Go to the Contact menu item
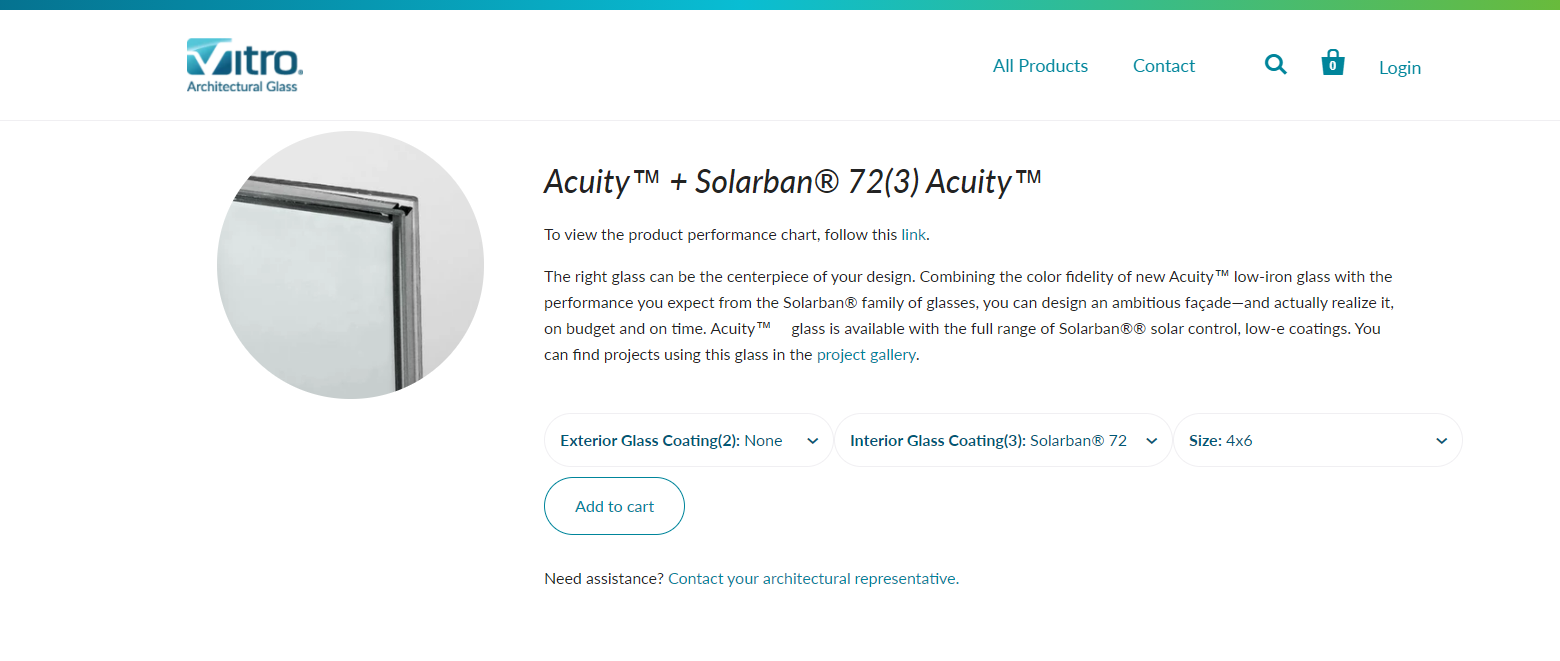The image size is (1560, 661). click(x=1163, y=66)
